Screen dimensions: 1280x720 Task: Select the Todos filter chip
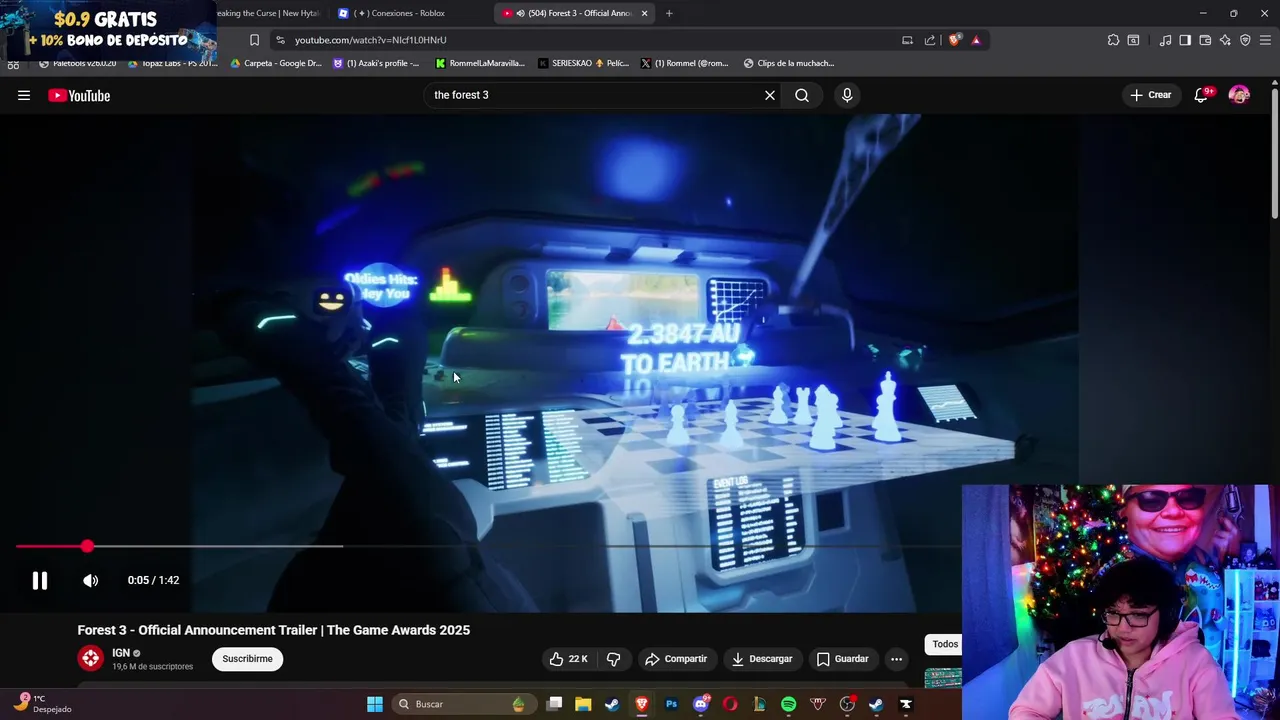click(x=944, y=644)
